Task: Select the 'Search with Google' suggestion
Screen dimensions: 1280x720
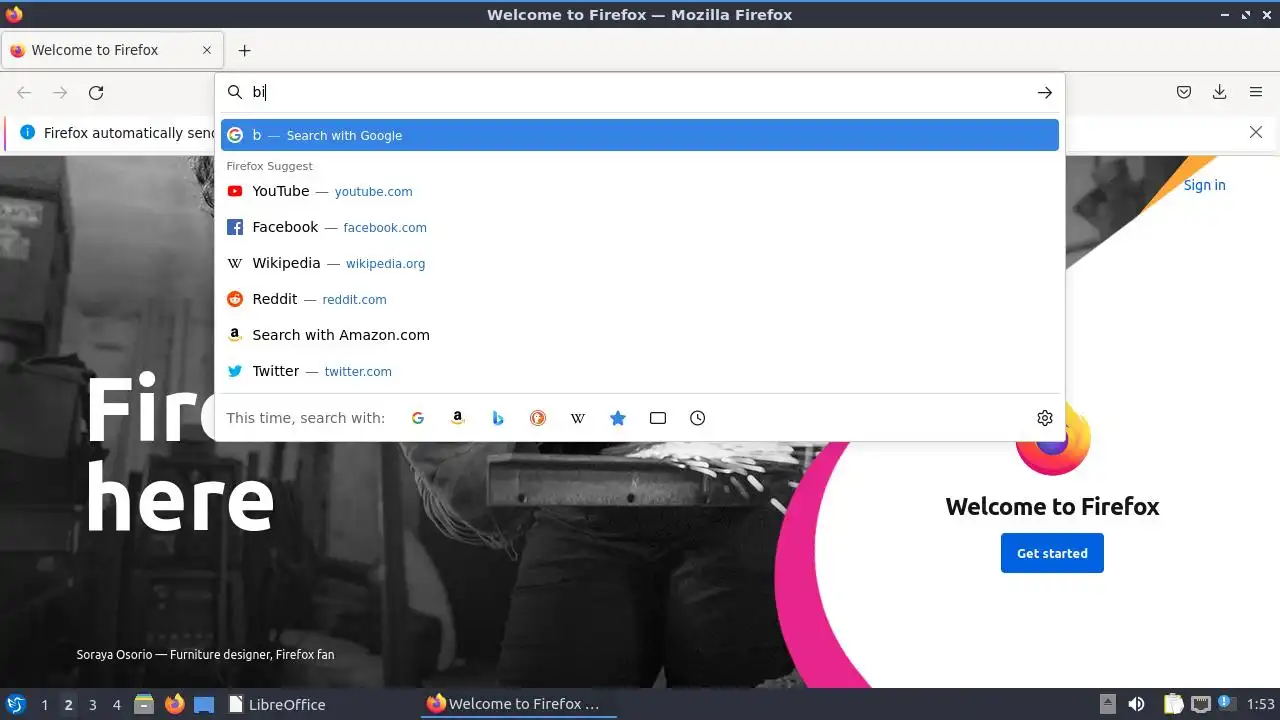Action: [640, 135]
